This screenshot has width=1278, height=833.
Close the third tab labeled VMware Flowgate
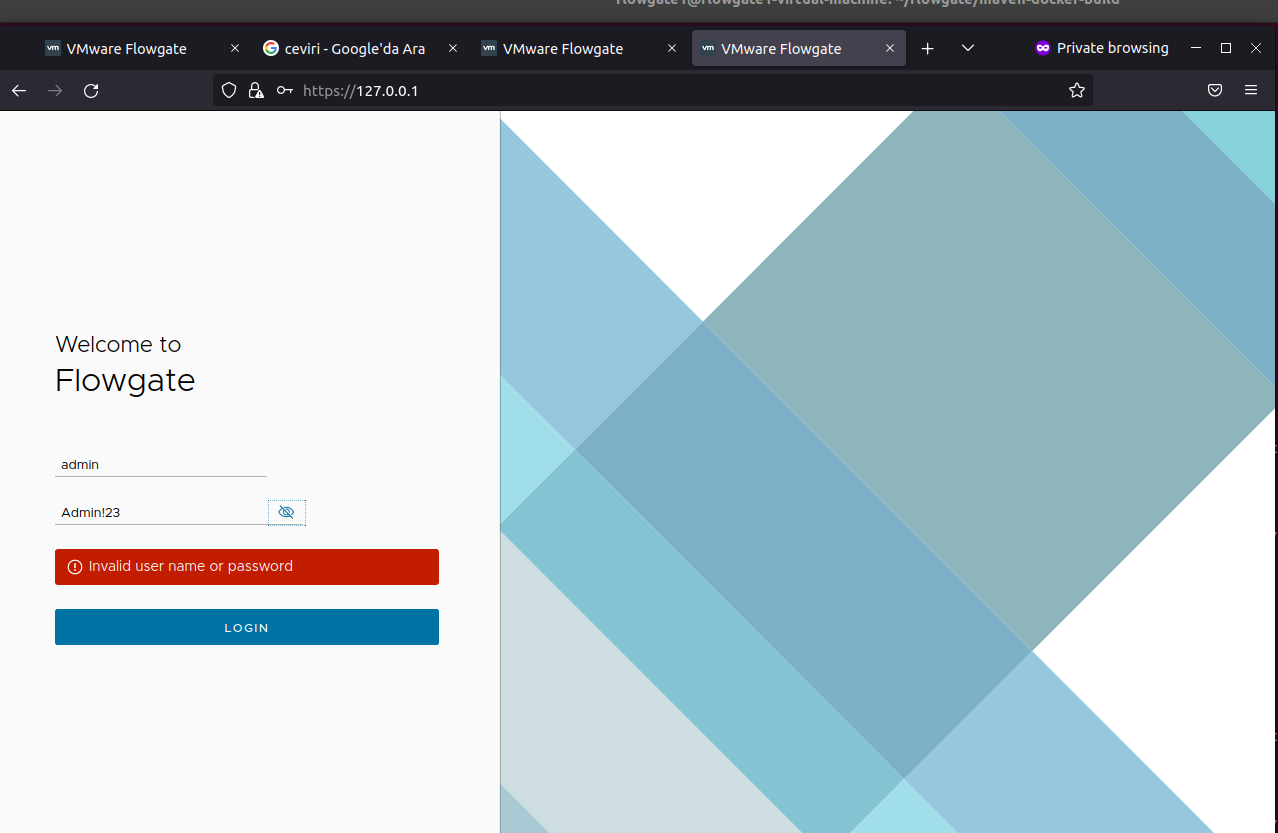pyautogui.click(x=671, y=48)
